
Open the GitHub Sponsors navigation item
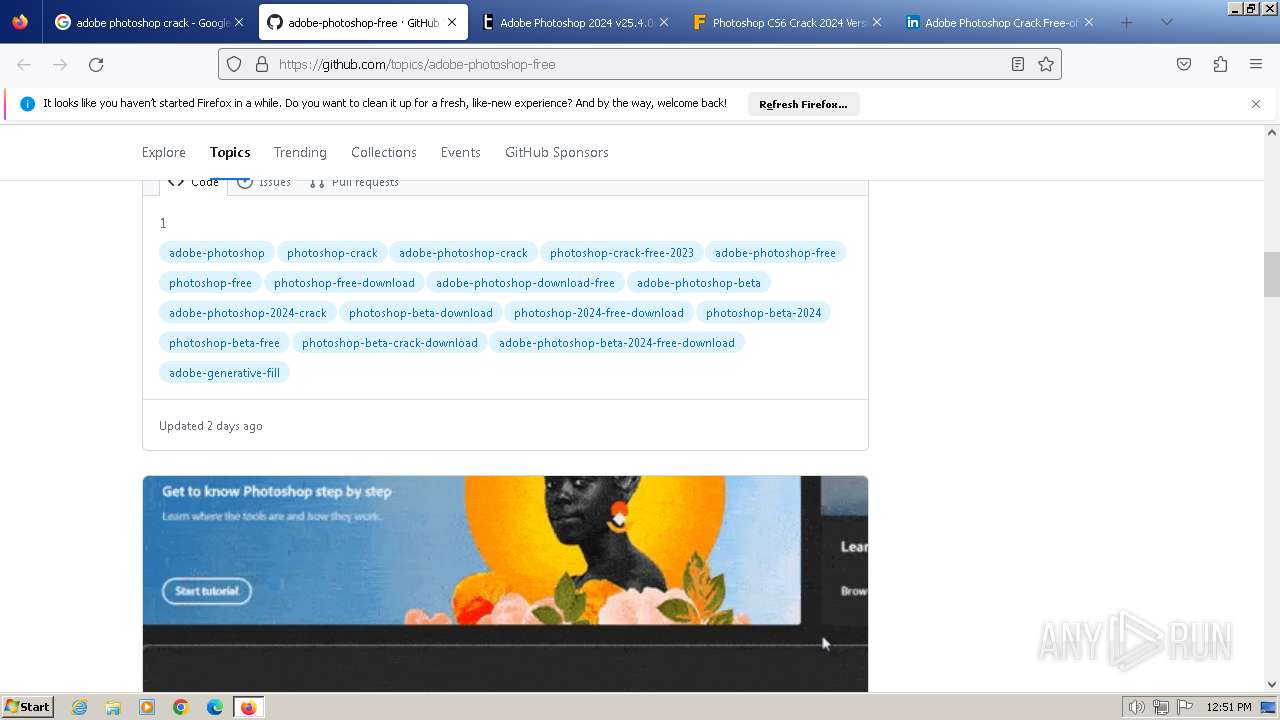tap(557, 152)
